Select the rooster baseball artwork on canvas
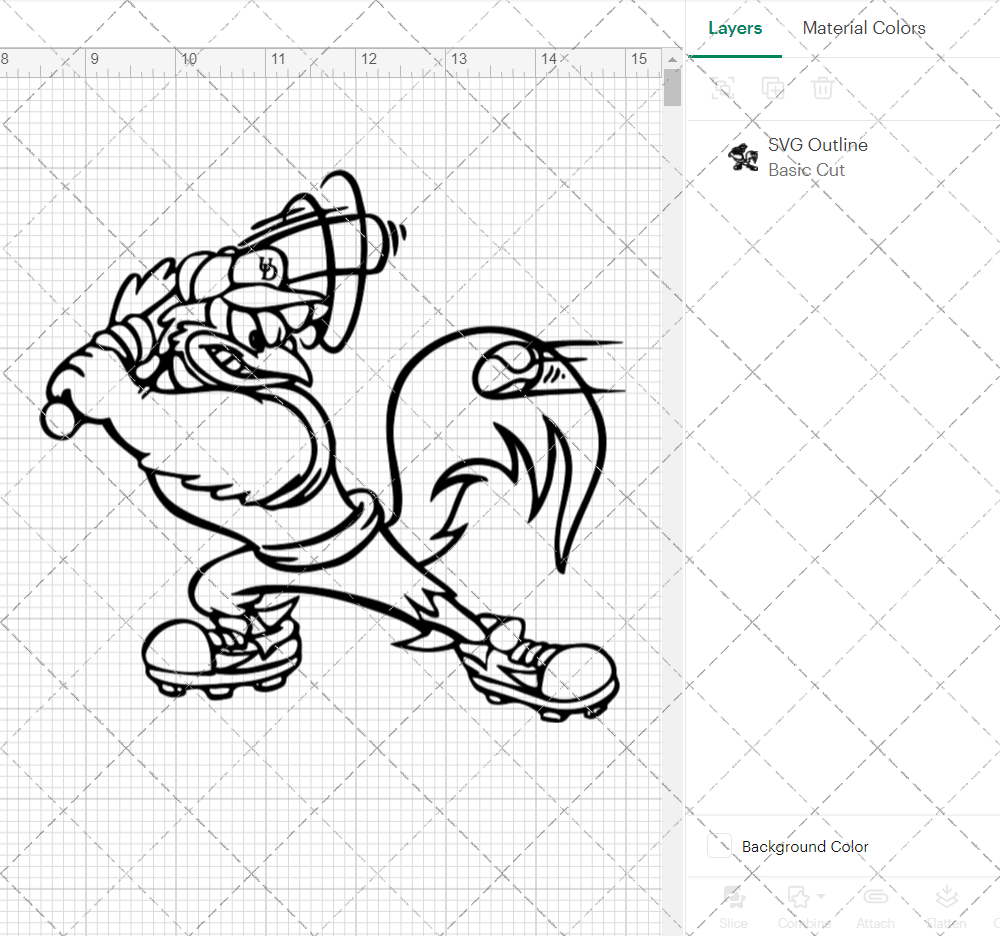The height and width of the screenshot is (936, 1000). coord(332,446)
